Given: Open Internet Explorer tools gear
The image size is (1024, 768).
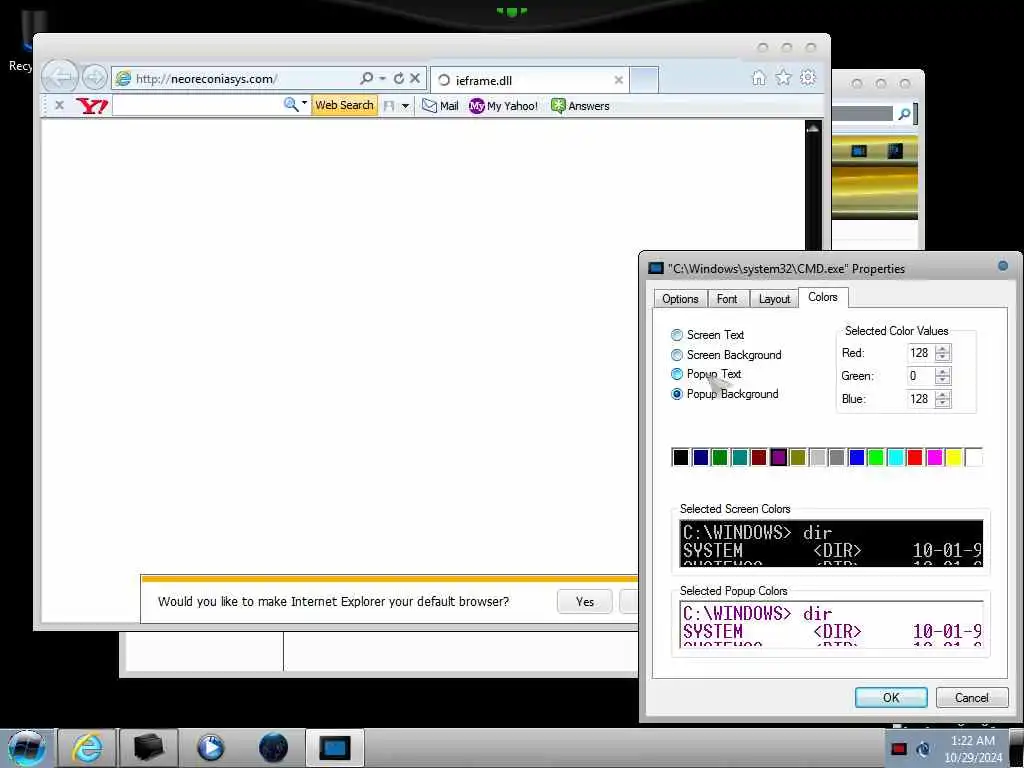Looking at the screenshot, I should (808, 78).
